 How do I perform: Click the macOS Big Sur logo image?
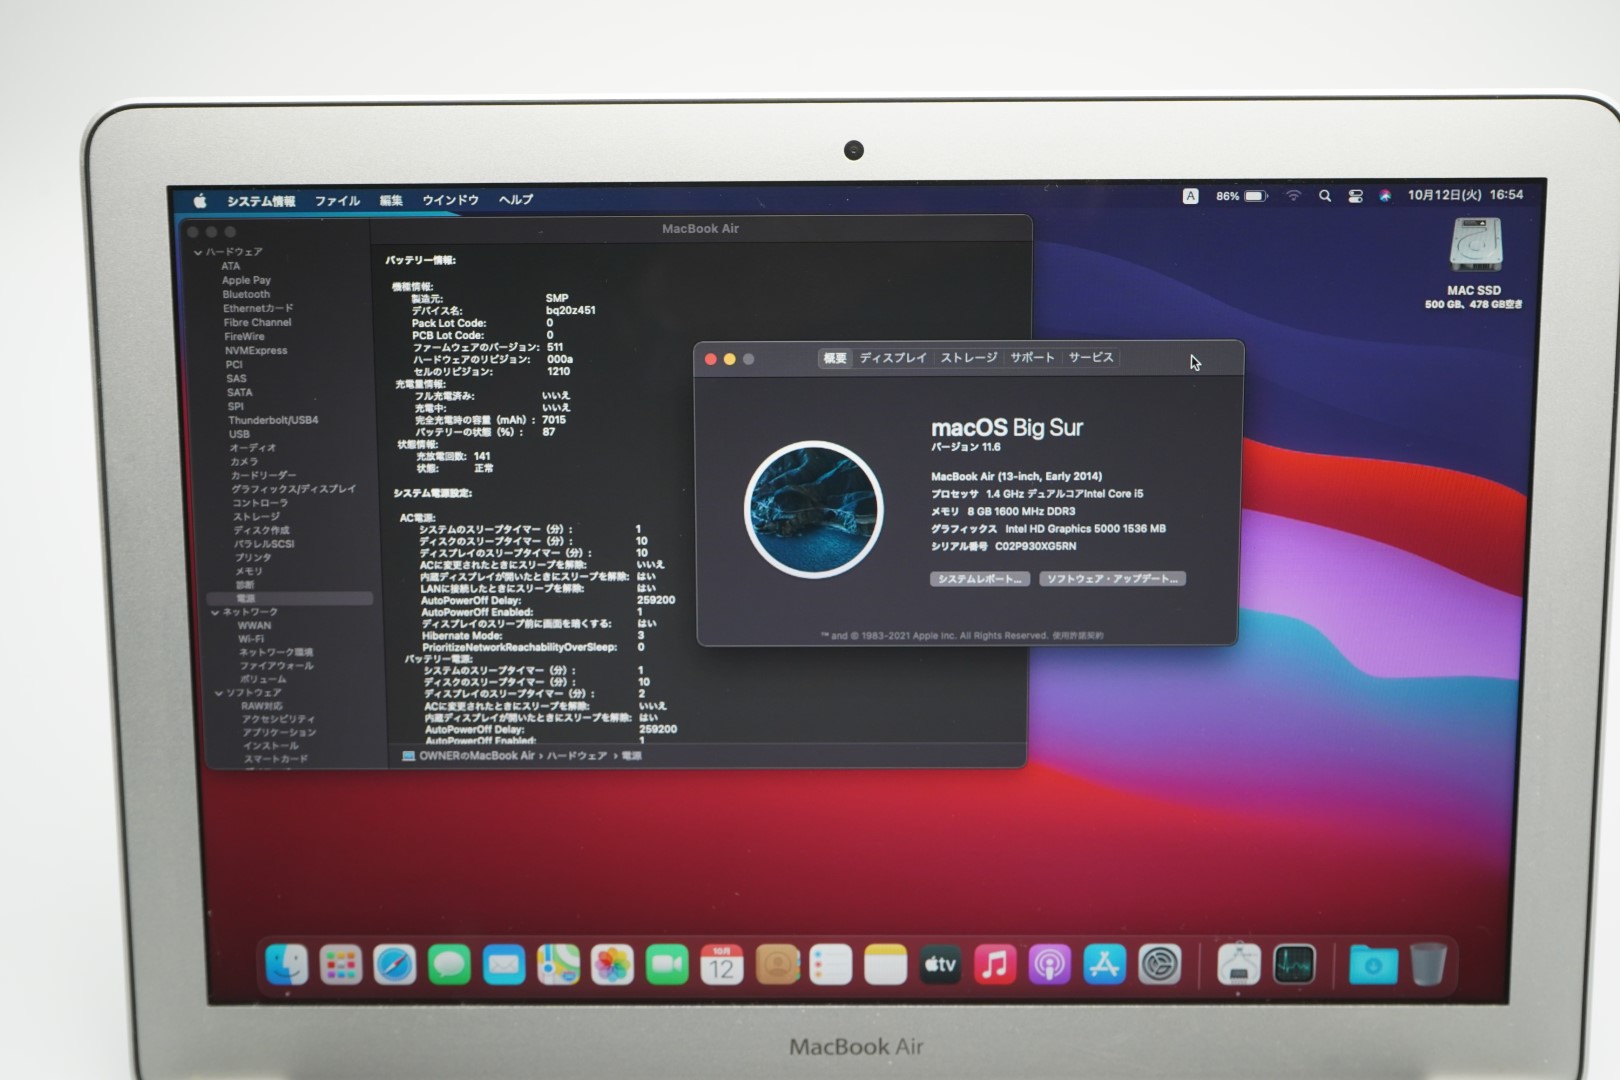coord(813,509)
